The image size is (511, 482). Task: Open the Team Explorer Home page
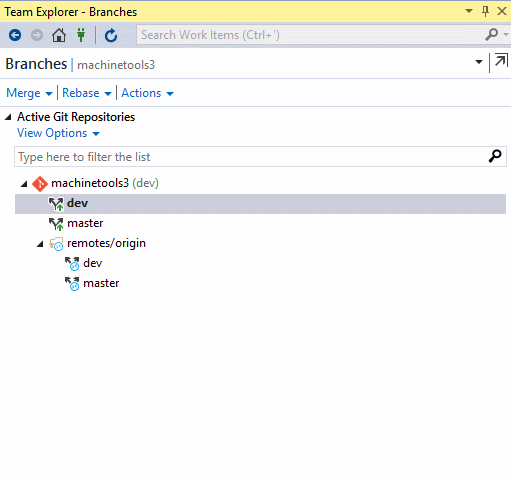click(x=59, y=35)
